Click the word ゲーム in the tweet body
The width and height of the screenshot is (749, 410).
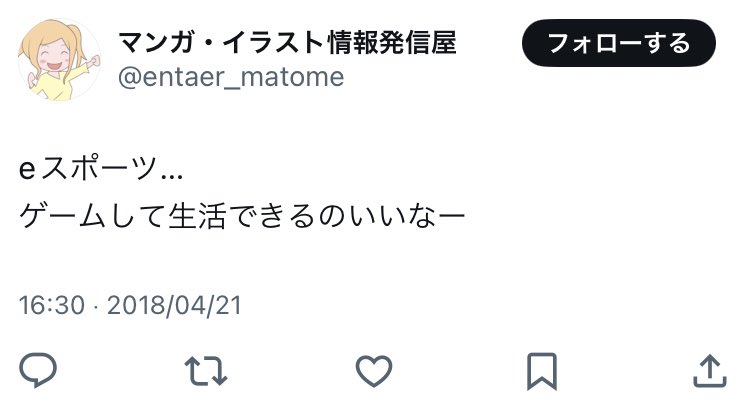point(62,216)
